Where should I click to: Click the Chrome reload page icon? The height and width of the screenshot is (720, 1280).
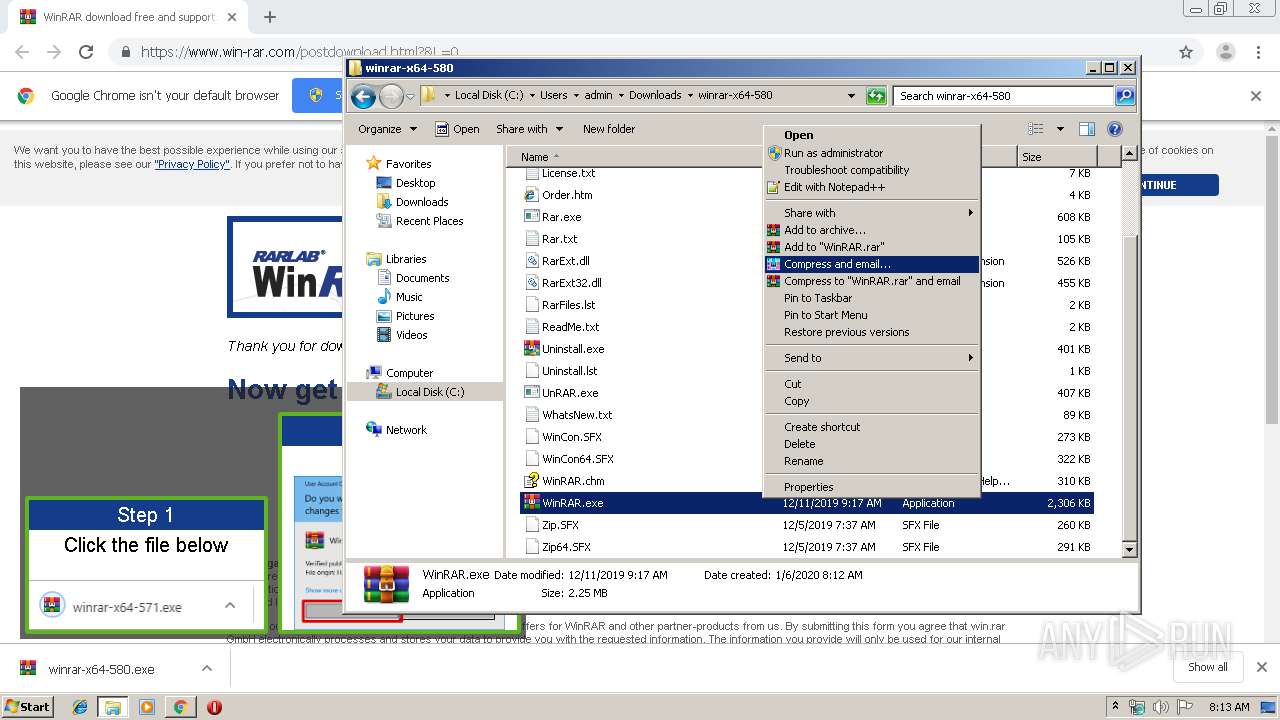(x=86, y=52)
